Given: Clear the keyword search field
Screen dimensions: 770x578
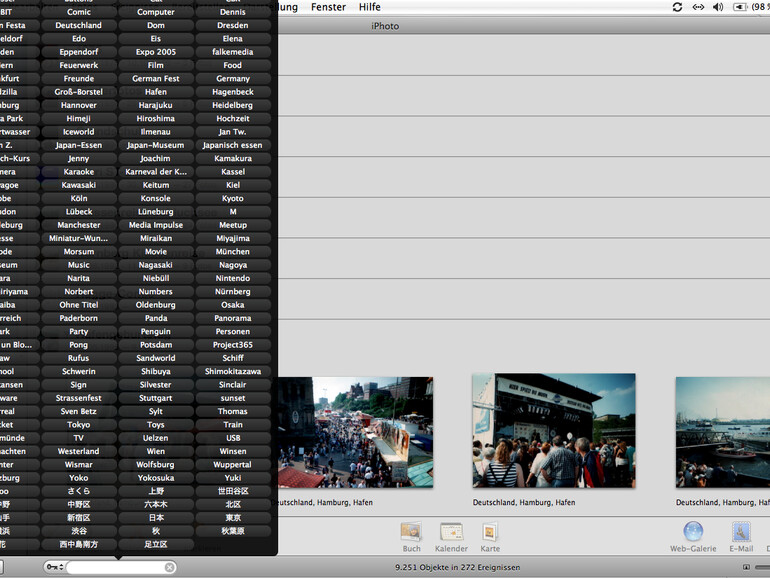Looking at the screenshot, I should click(170, 568).
